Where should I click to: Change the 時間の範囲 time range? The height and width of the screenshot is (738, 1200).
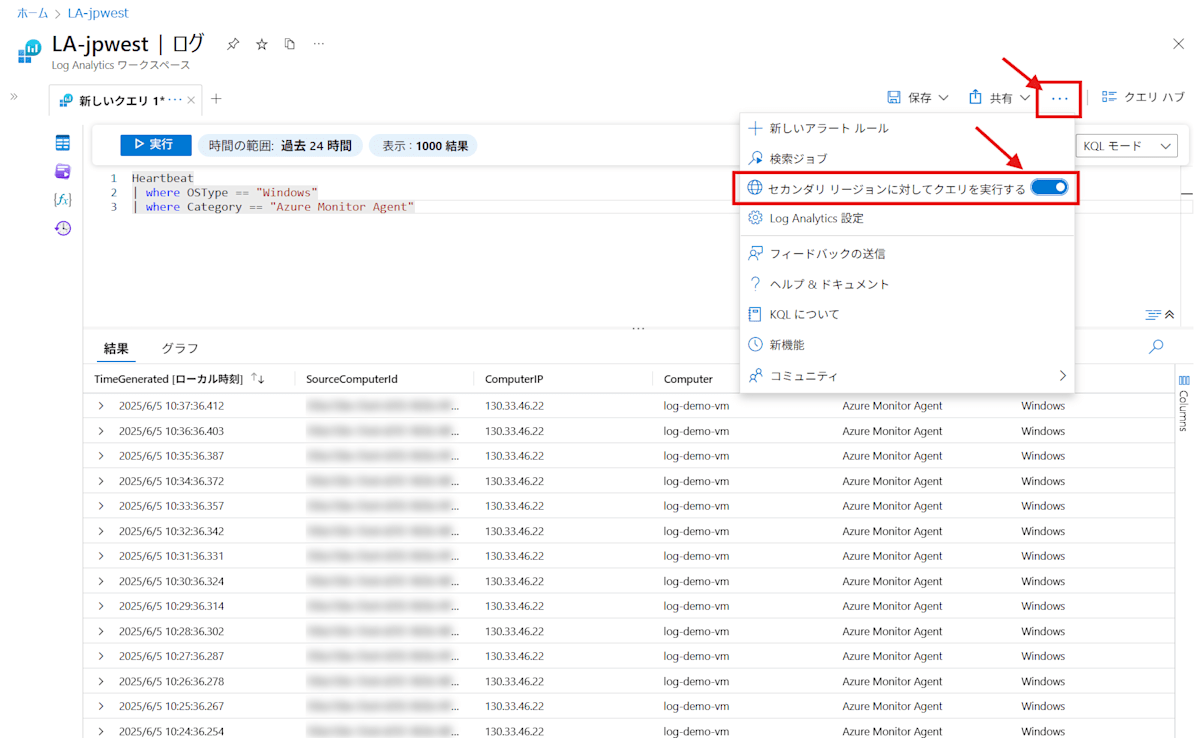click(x=280, y=145)
